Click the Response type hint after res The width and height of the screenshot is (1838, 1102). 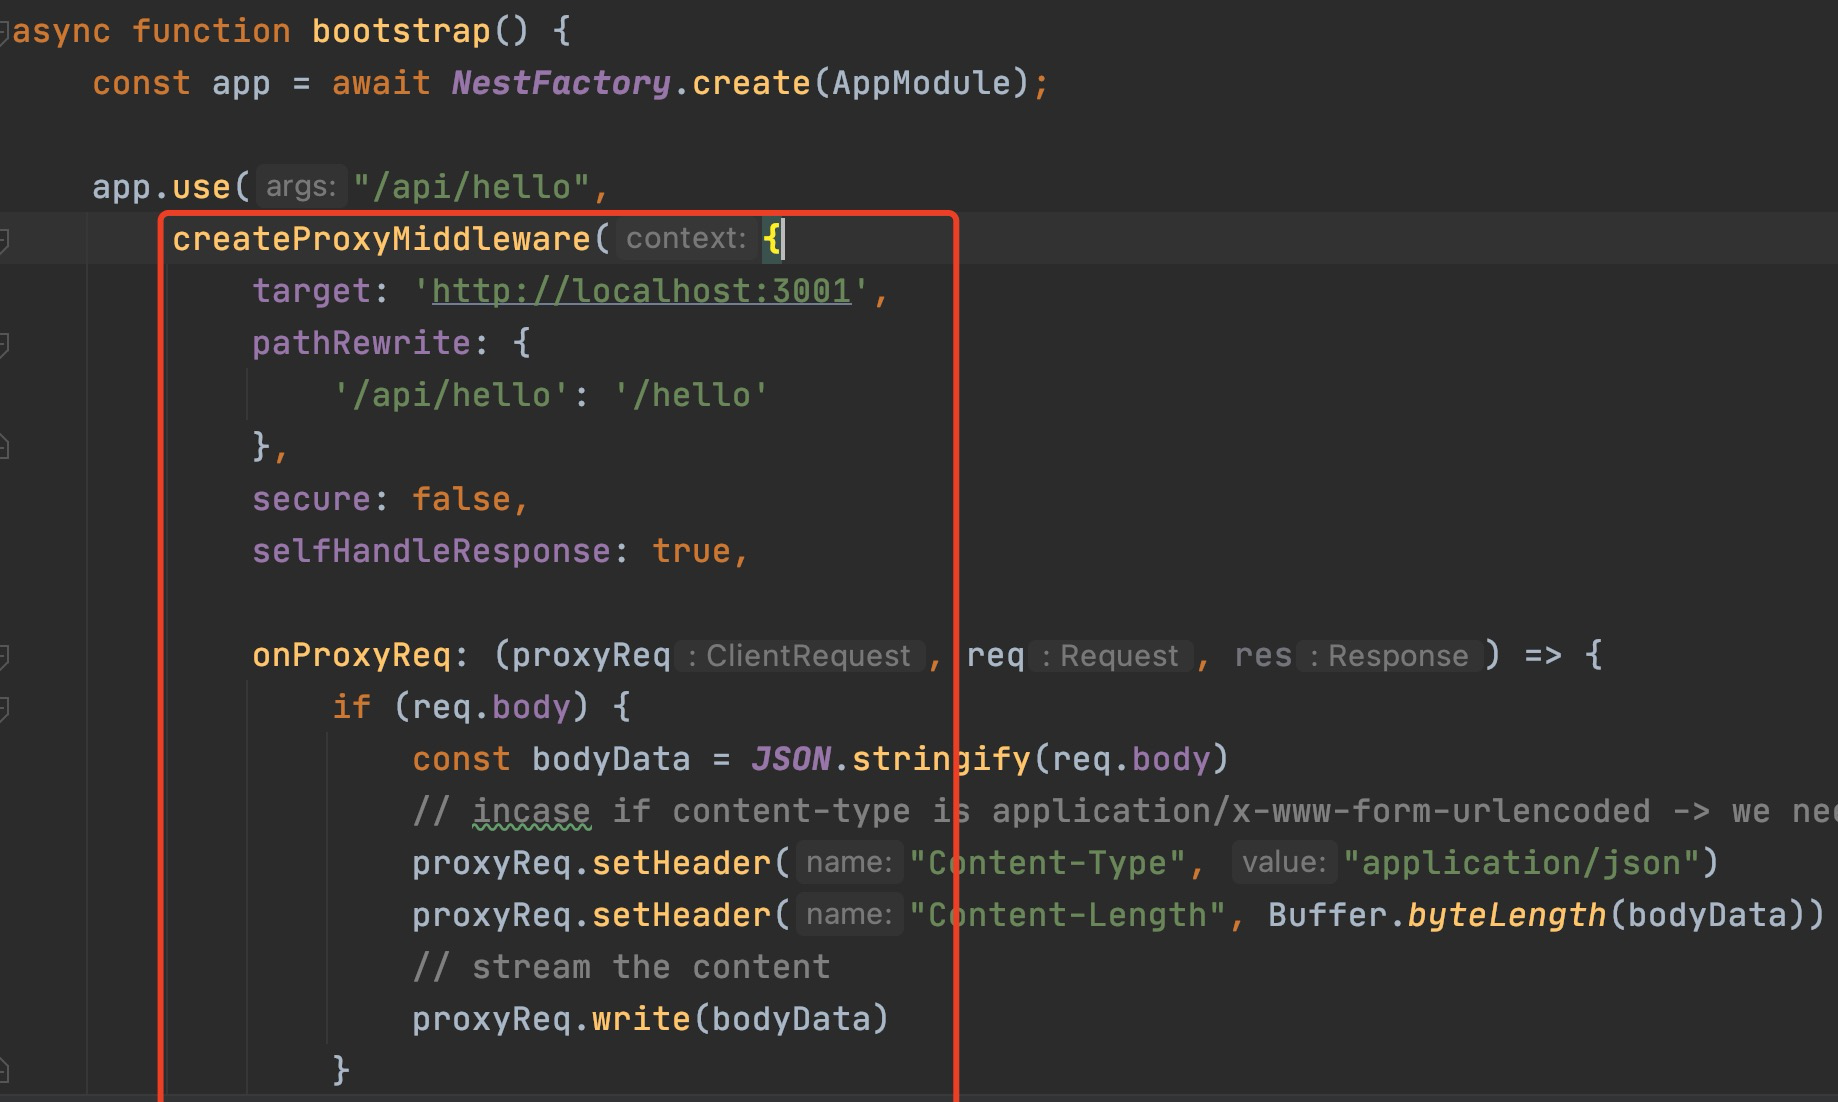point(1390,656)
